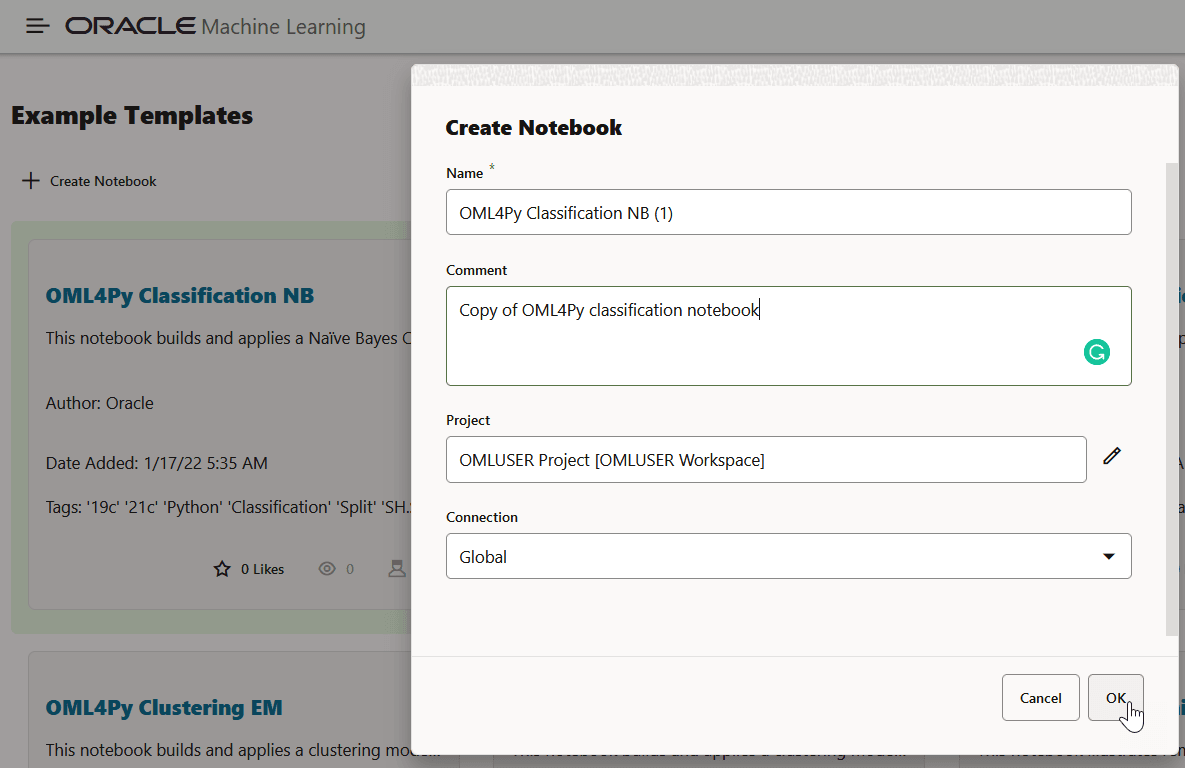Open the navigation hamburger menu
This screenshot has height=768, width=1185.
(37, 26)
